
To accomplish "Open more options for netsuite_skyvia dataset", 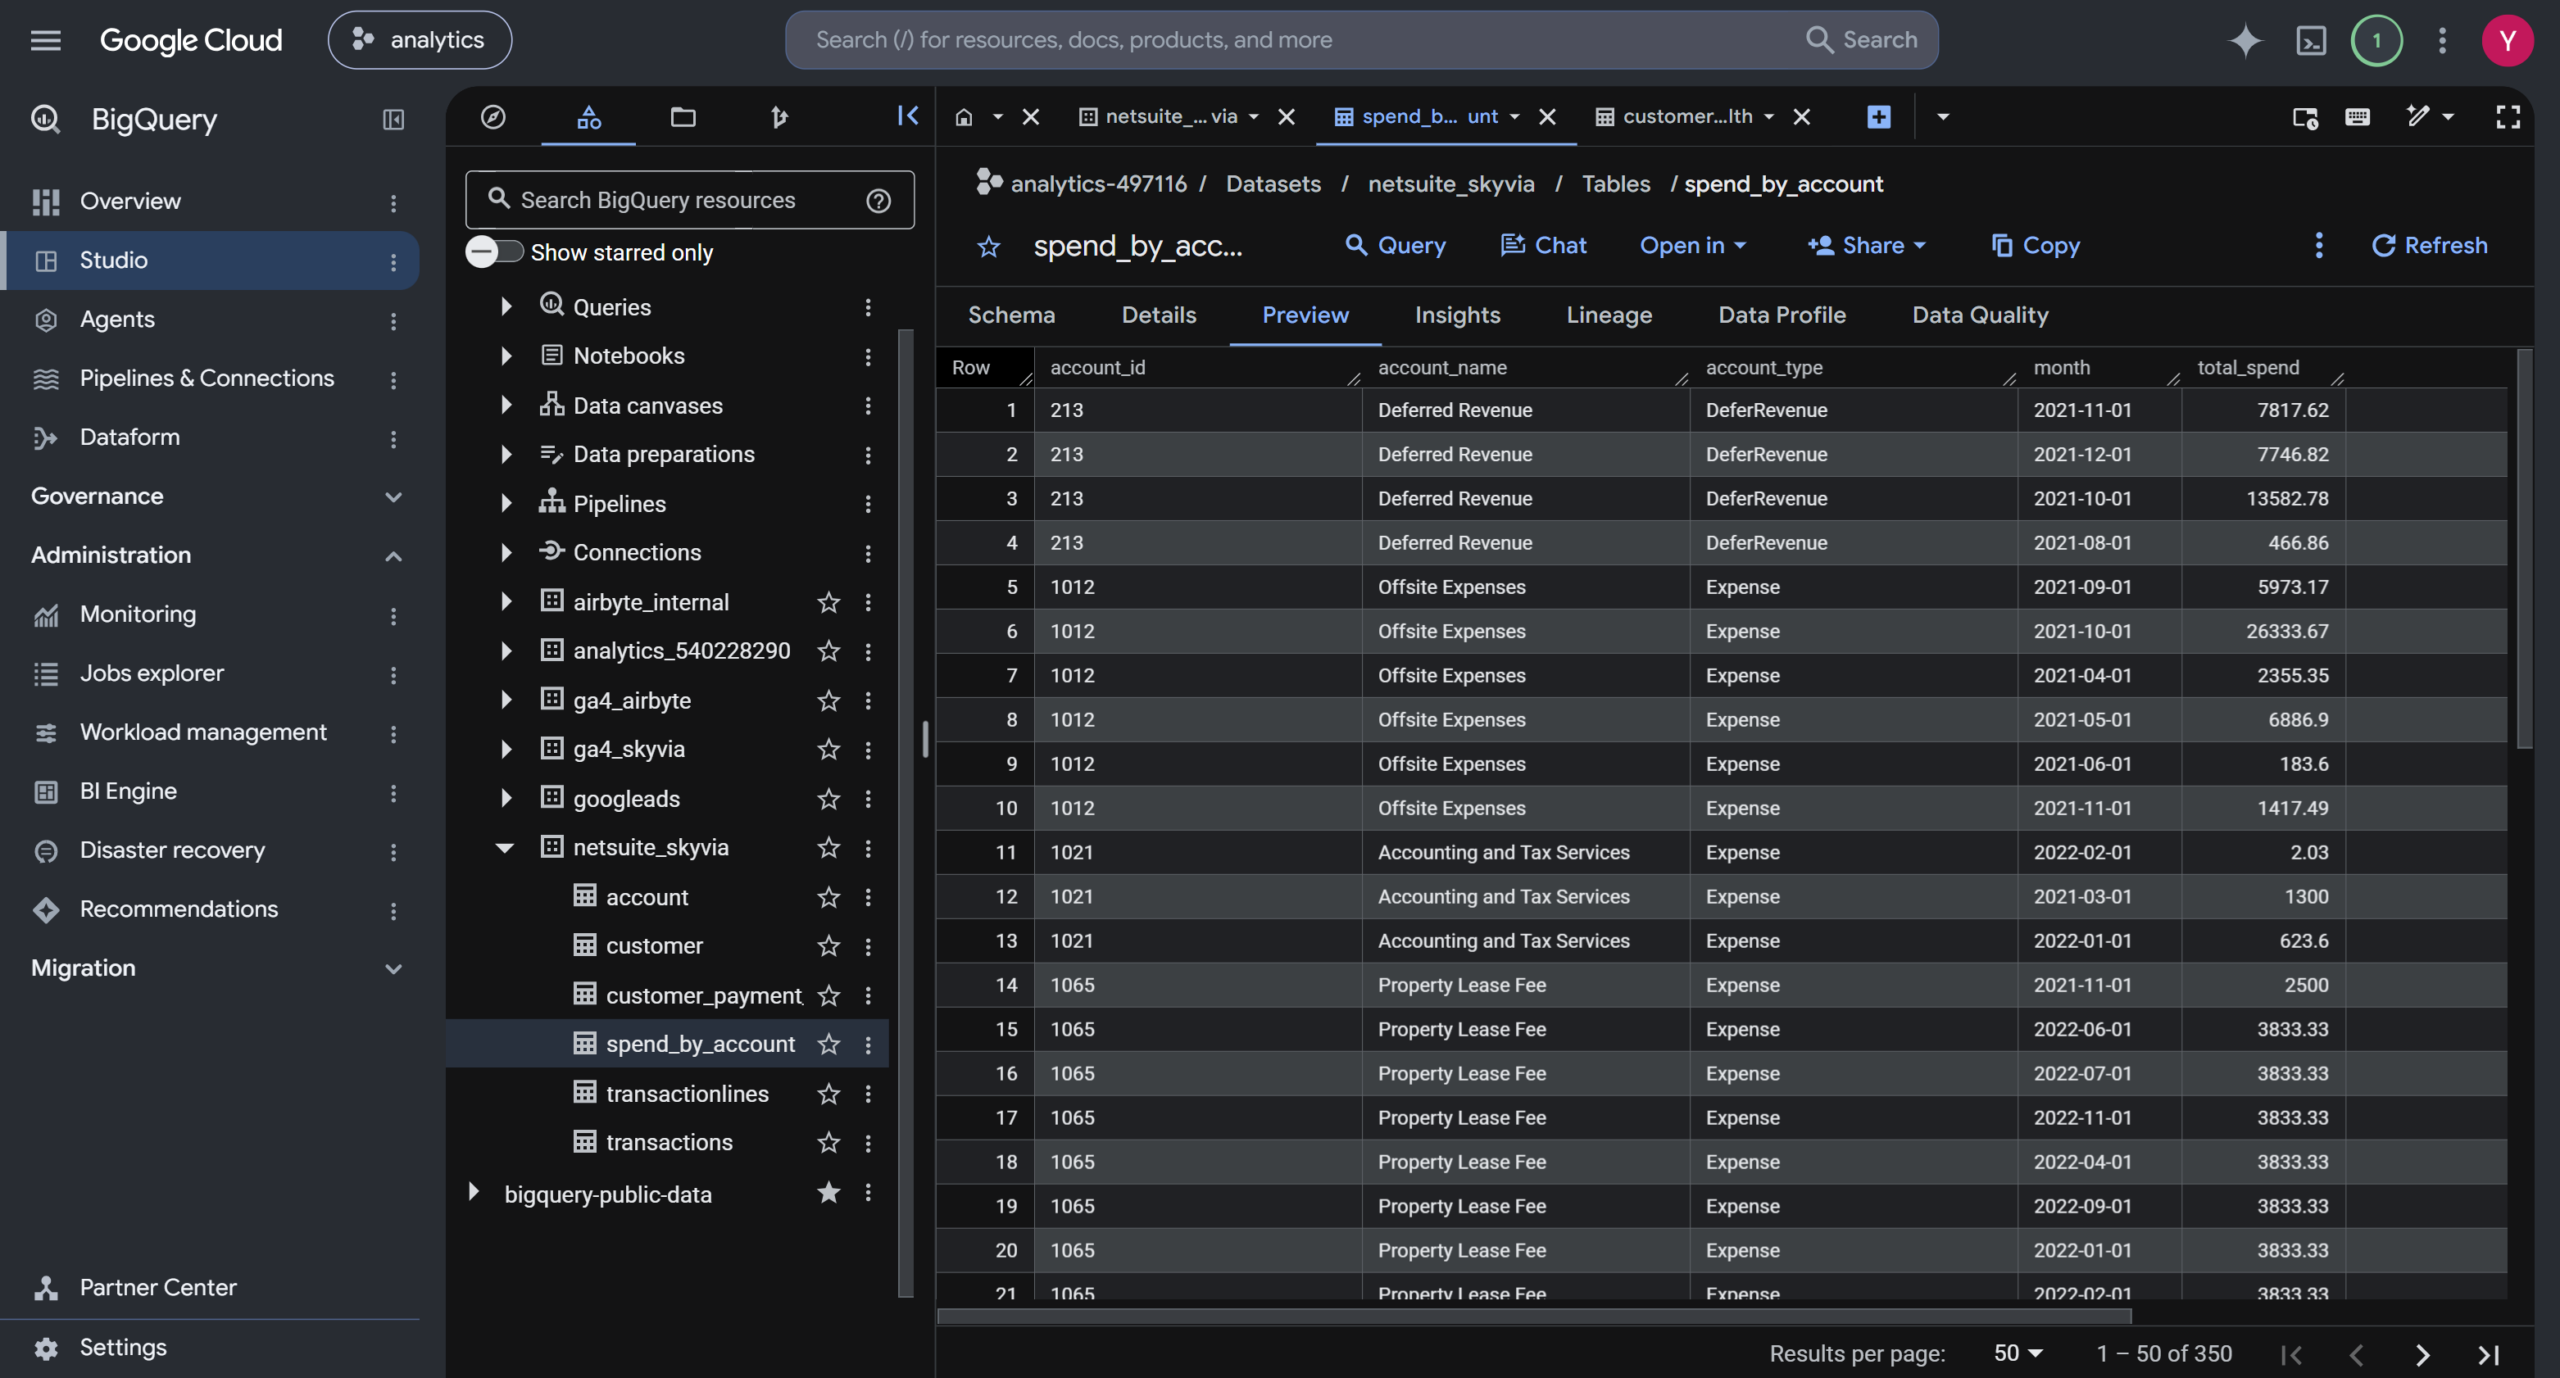I will point(868,848).
